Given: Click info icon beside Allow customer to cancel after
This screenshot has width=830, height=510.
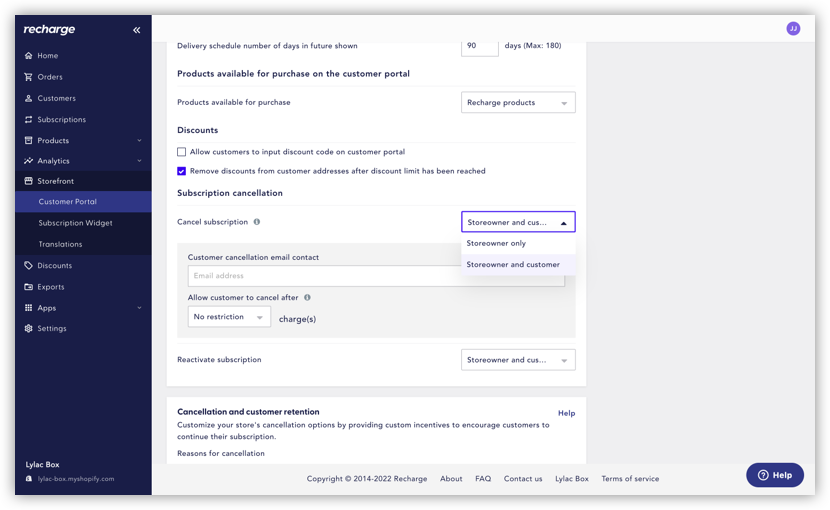Looking at the screenshot, I should (x=307, y=298).
